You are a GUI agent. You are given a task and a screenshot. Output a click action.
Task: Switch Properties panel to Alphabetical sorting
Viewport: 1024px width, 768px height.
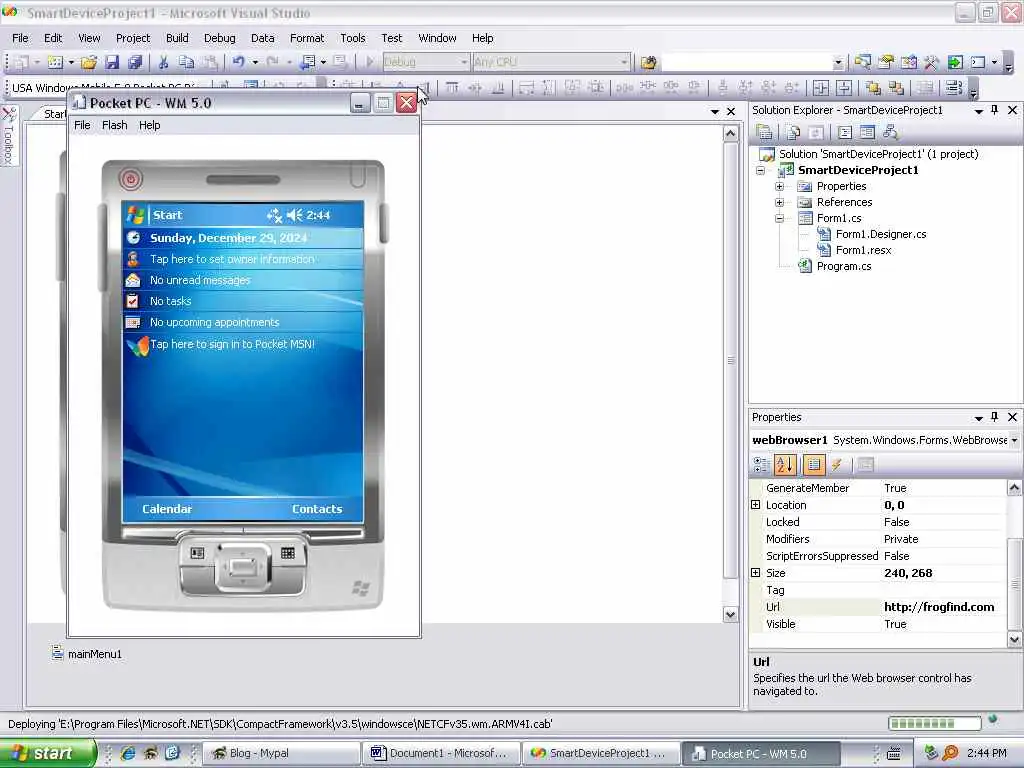click(x=785, y=464)
